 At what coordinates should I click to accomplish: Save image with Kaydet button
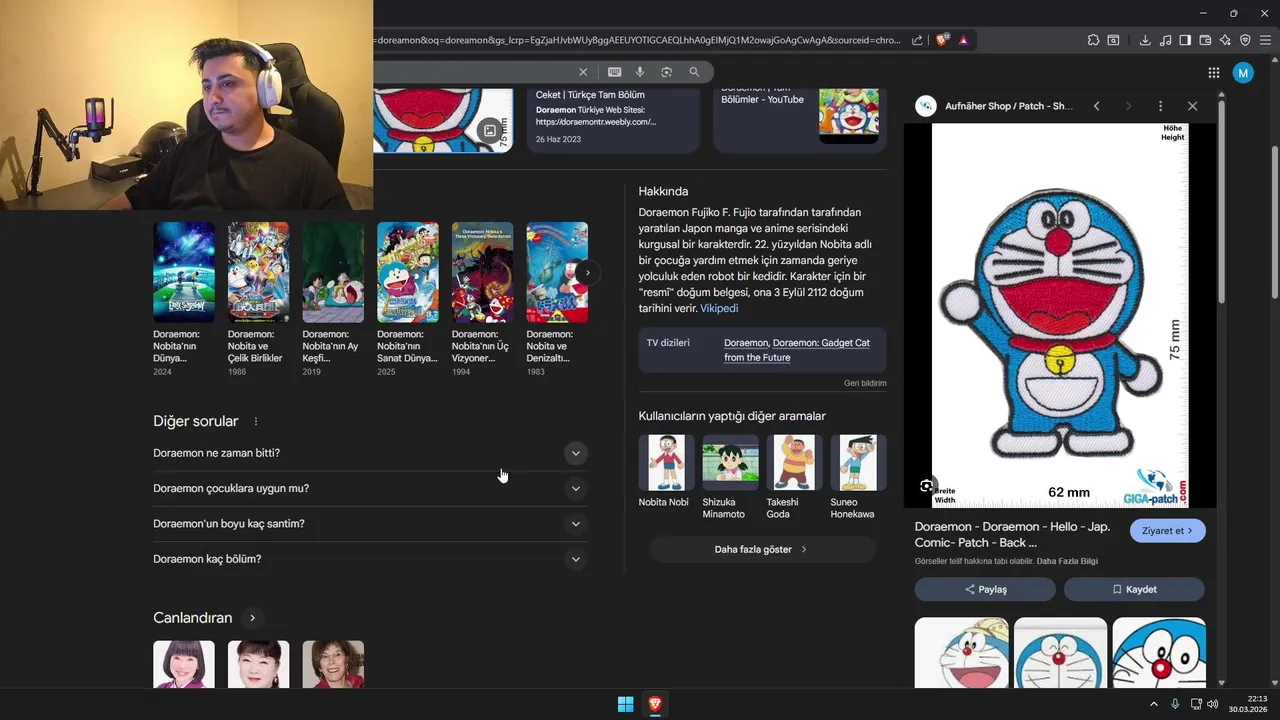point(1134,590)
